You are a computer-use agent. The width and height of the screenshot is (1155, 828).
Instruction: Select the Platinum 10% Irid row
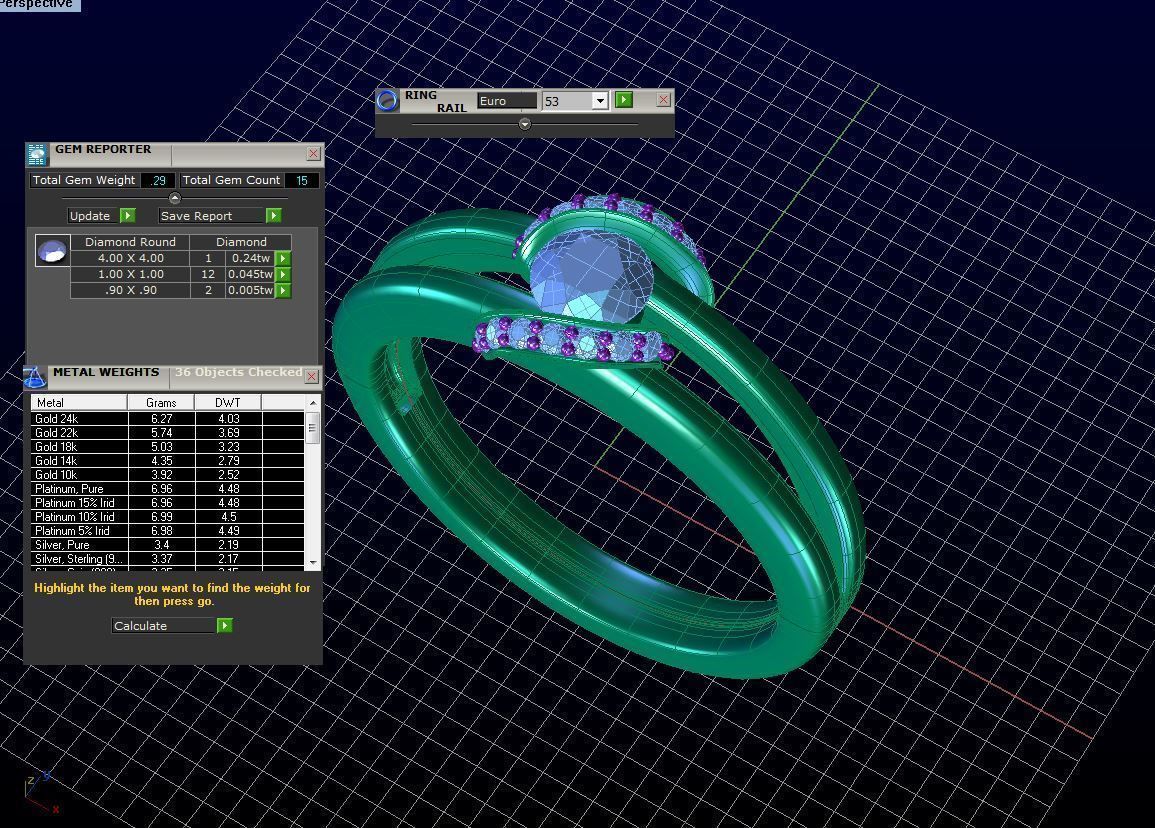click(x=168, y=516)
